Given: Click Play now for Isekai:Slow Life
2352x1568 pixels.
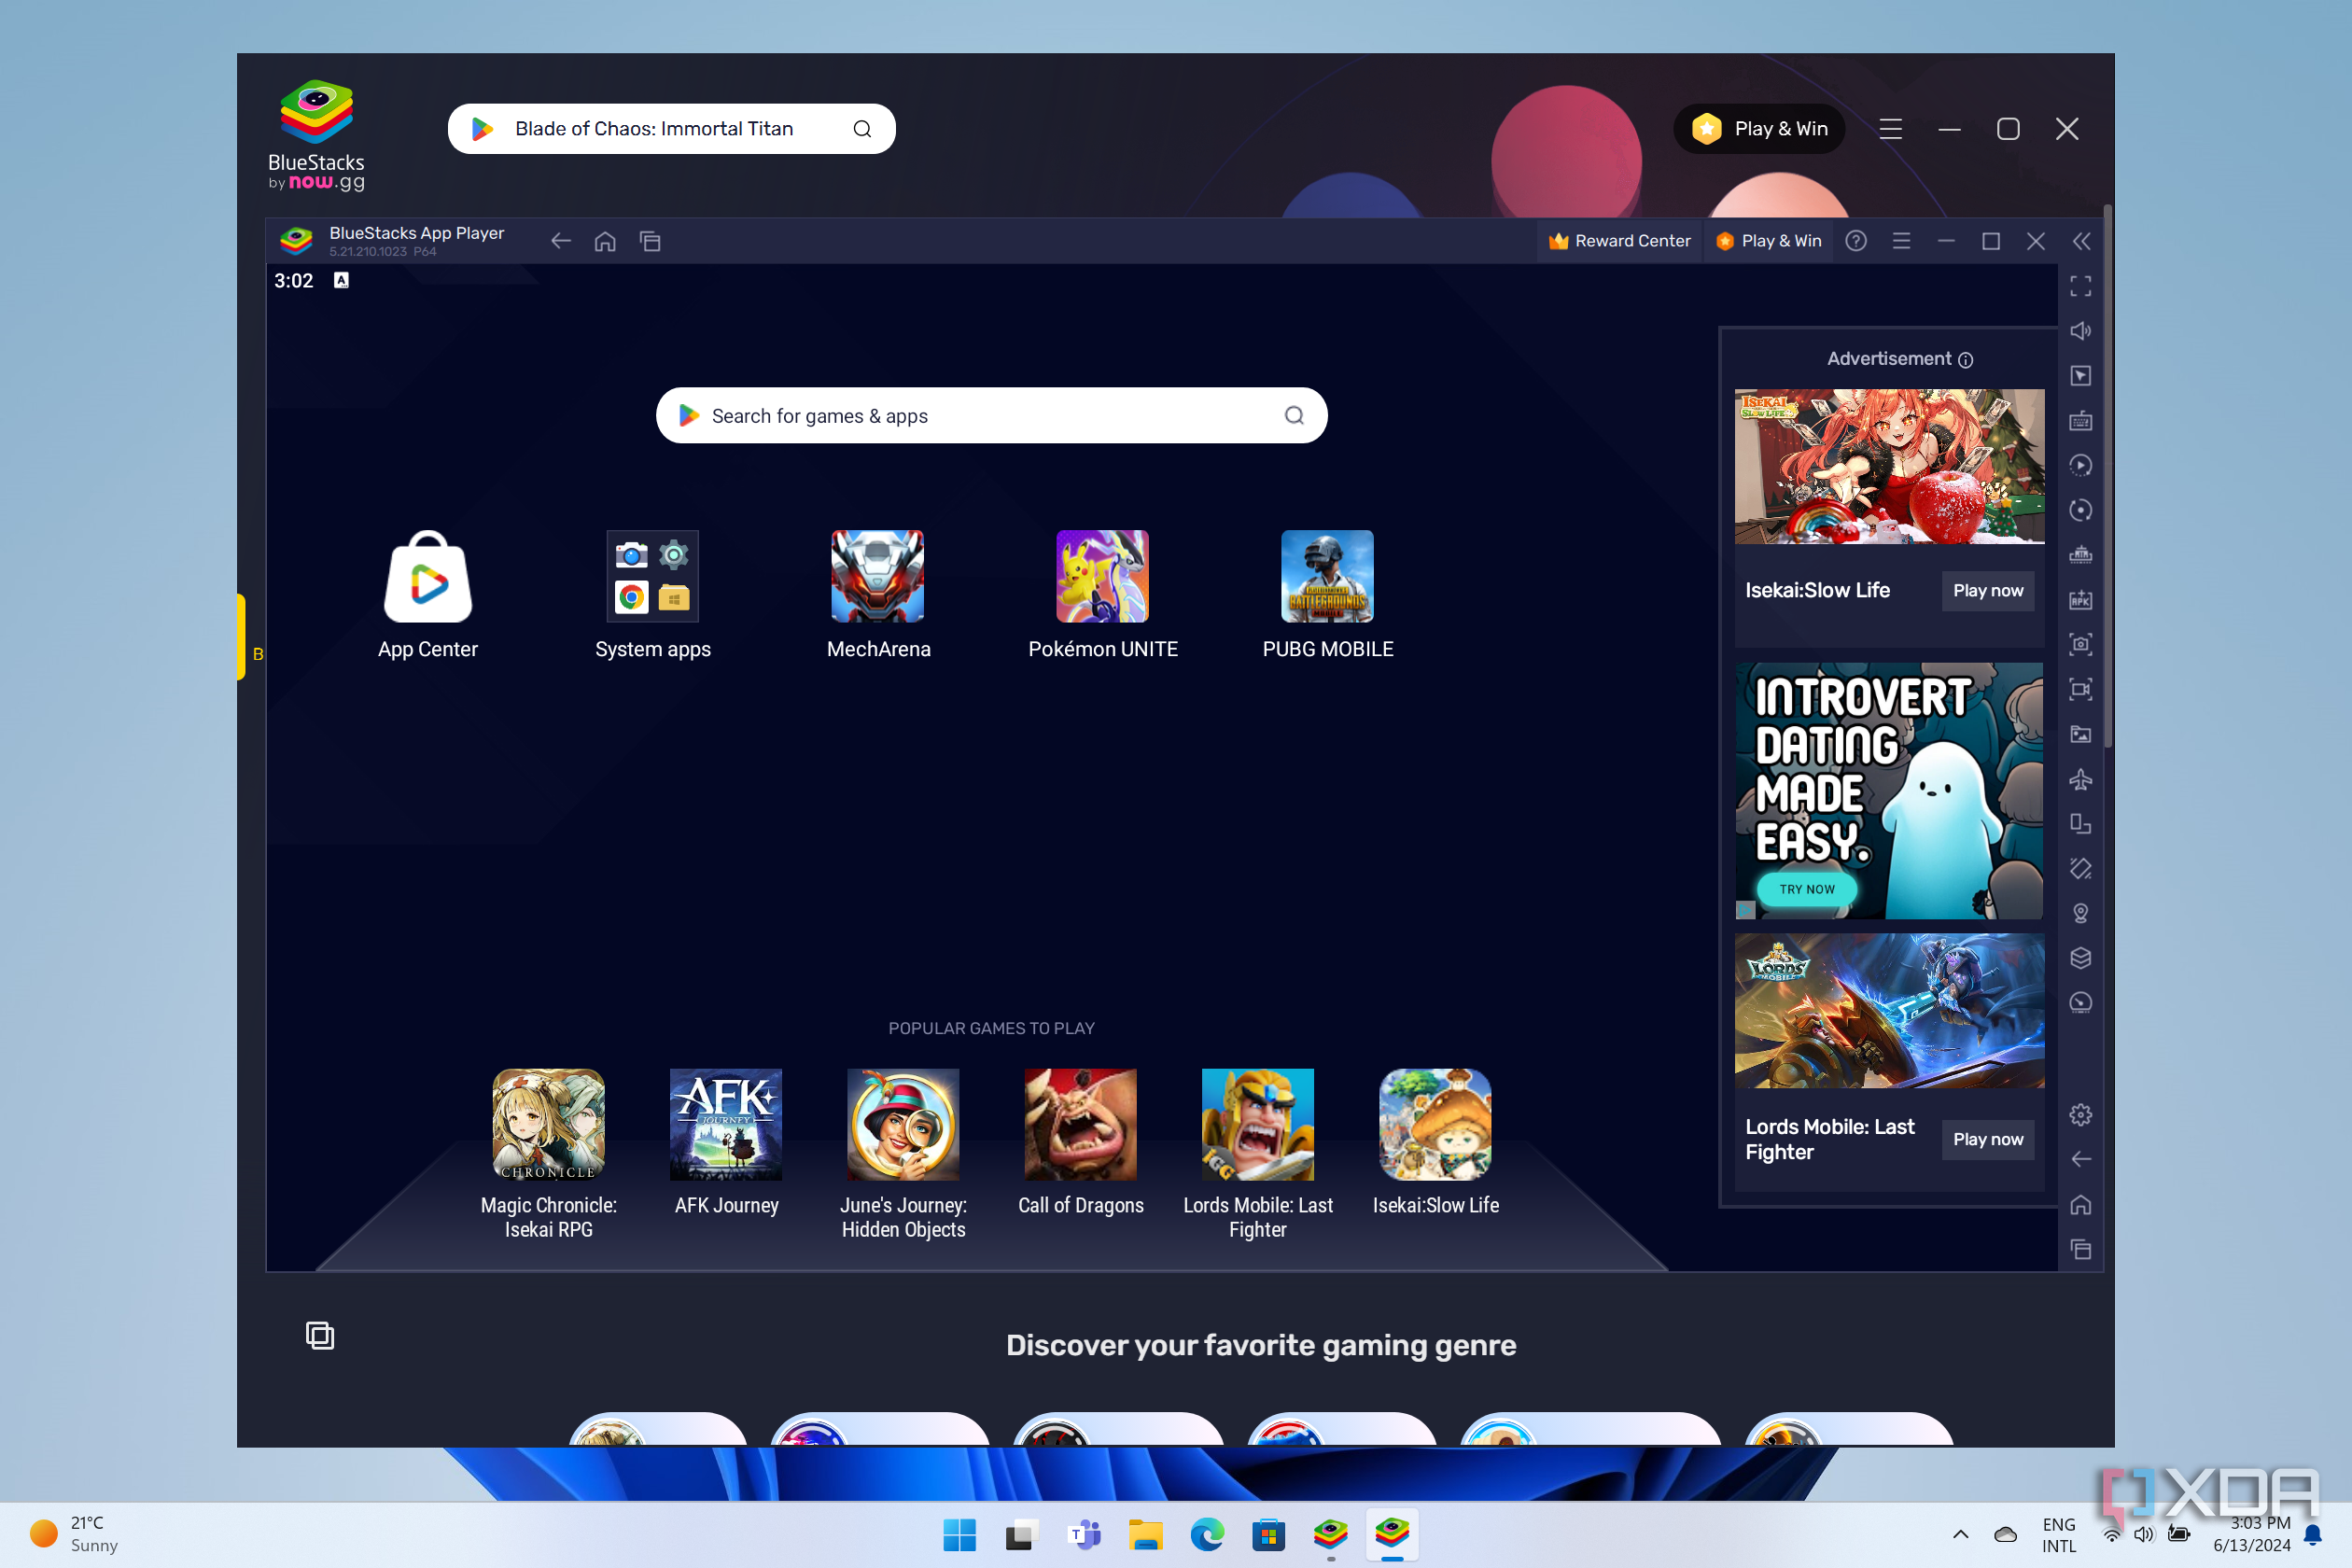Looking at the screenshot, I should pos(1987,590).
